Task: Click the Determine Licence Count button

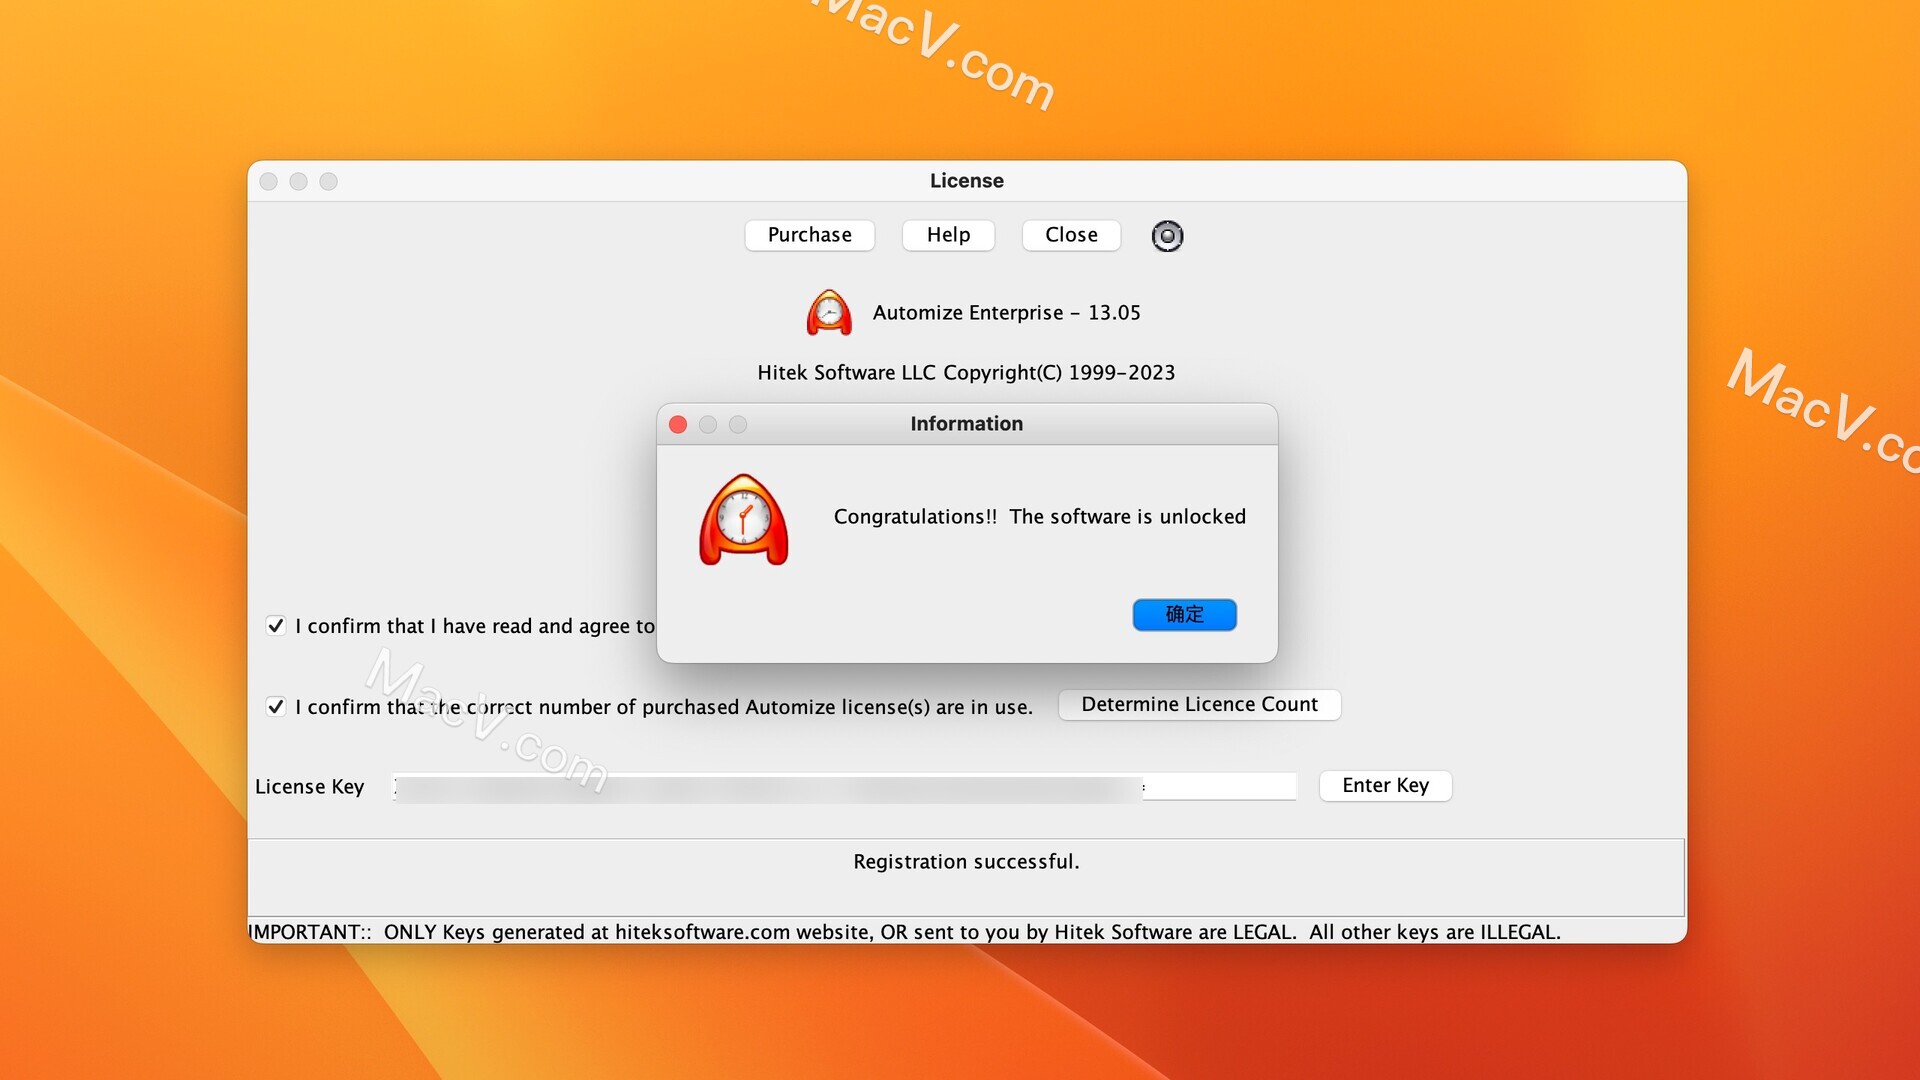Action: pos(1199,704)
